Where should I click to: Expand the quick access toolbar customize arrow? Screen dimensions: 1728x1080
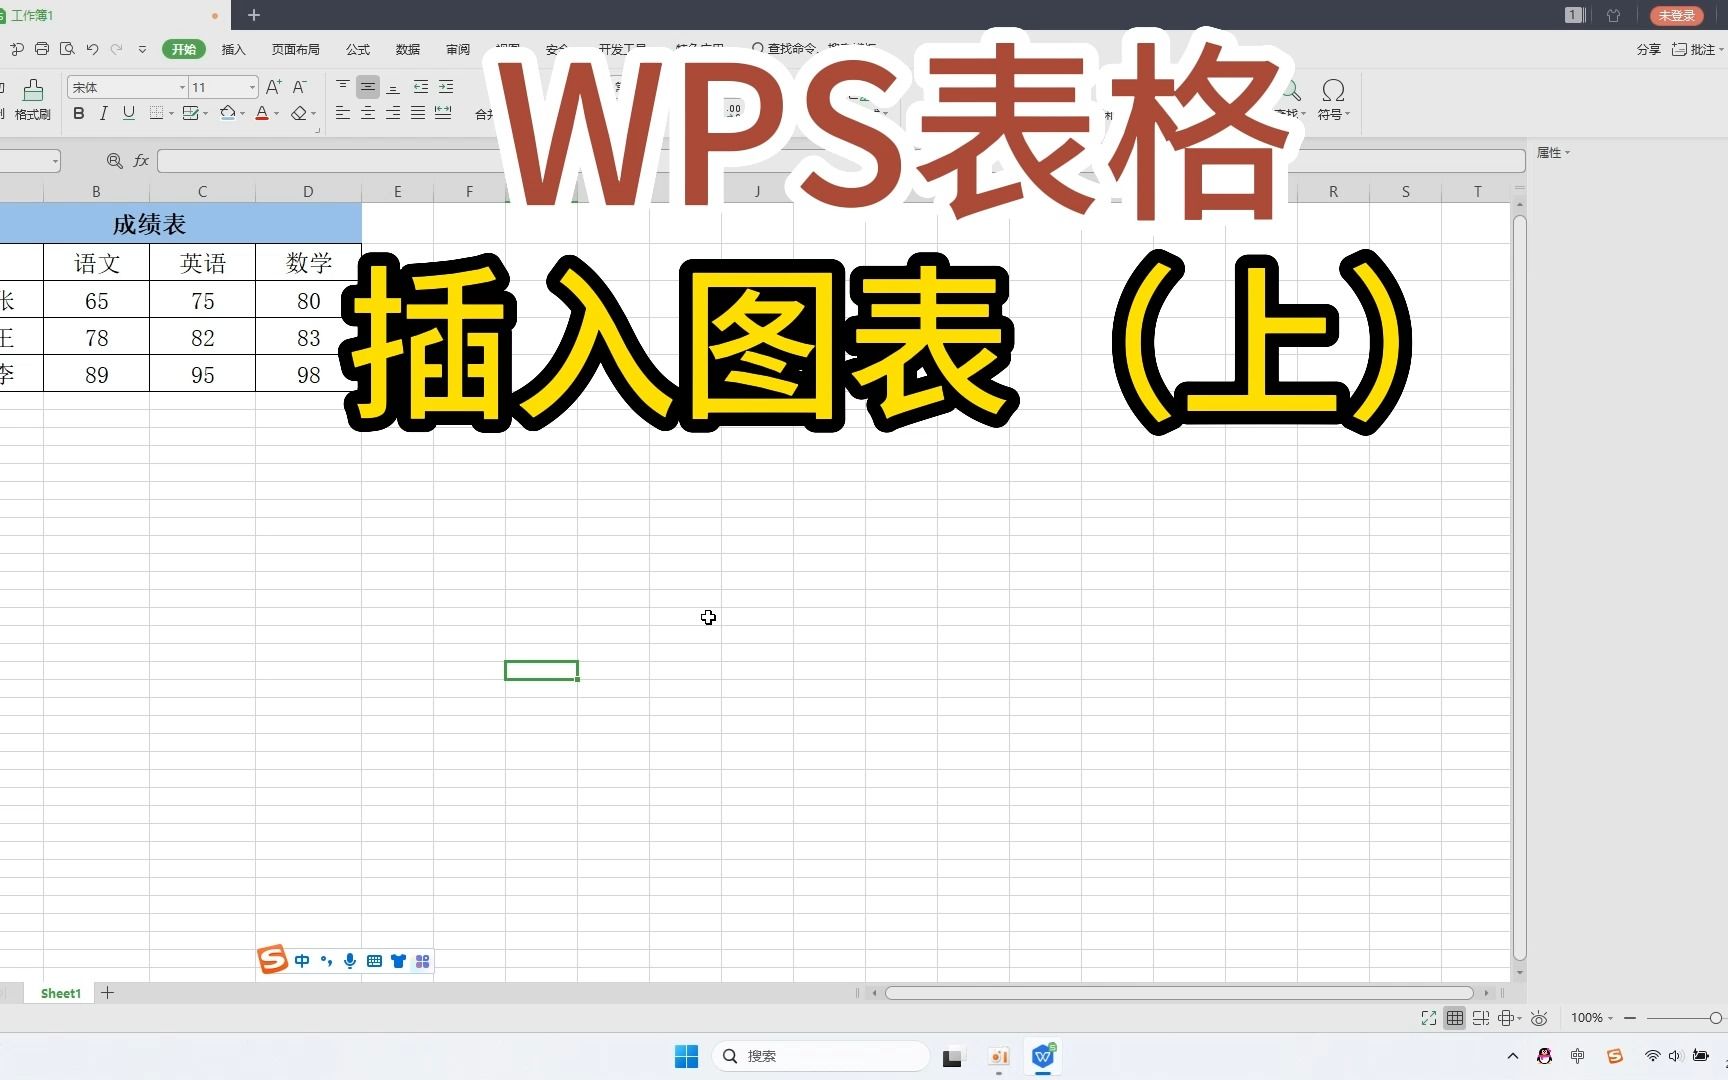tap(142, 49)
